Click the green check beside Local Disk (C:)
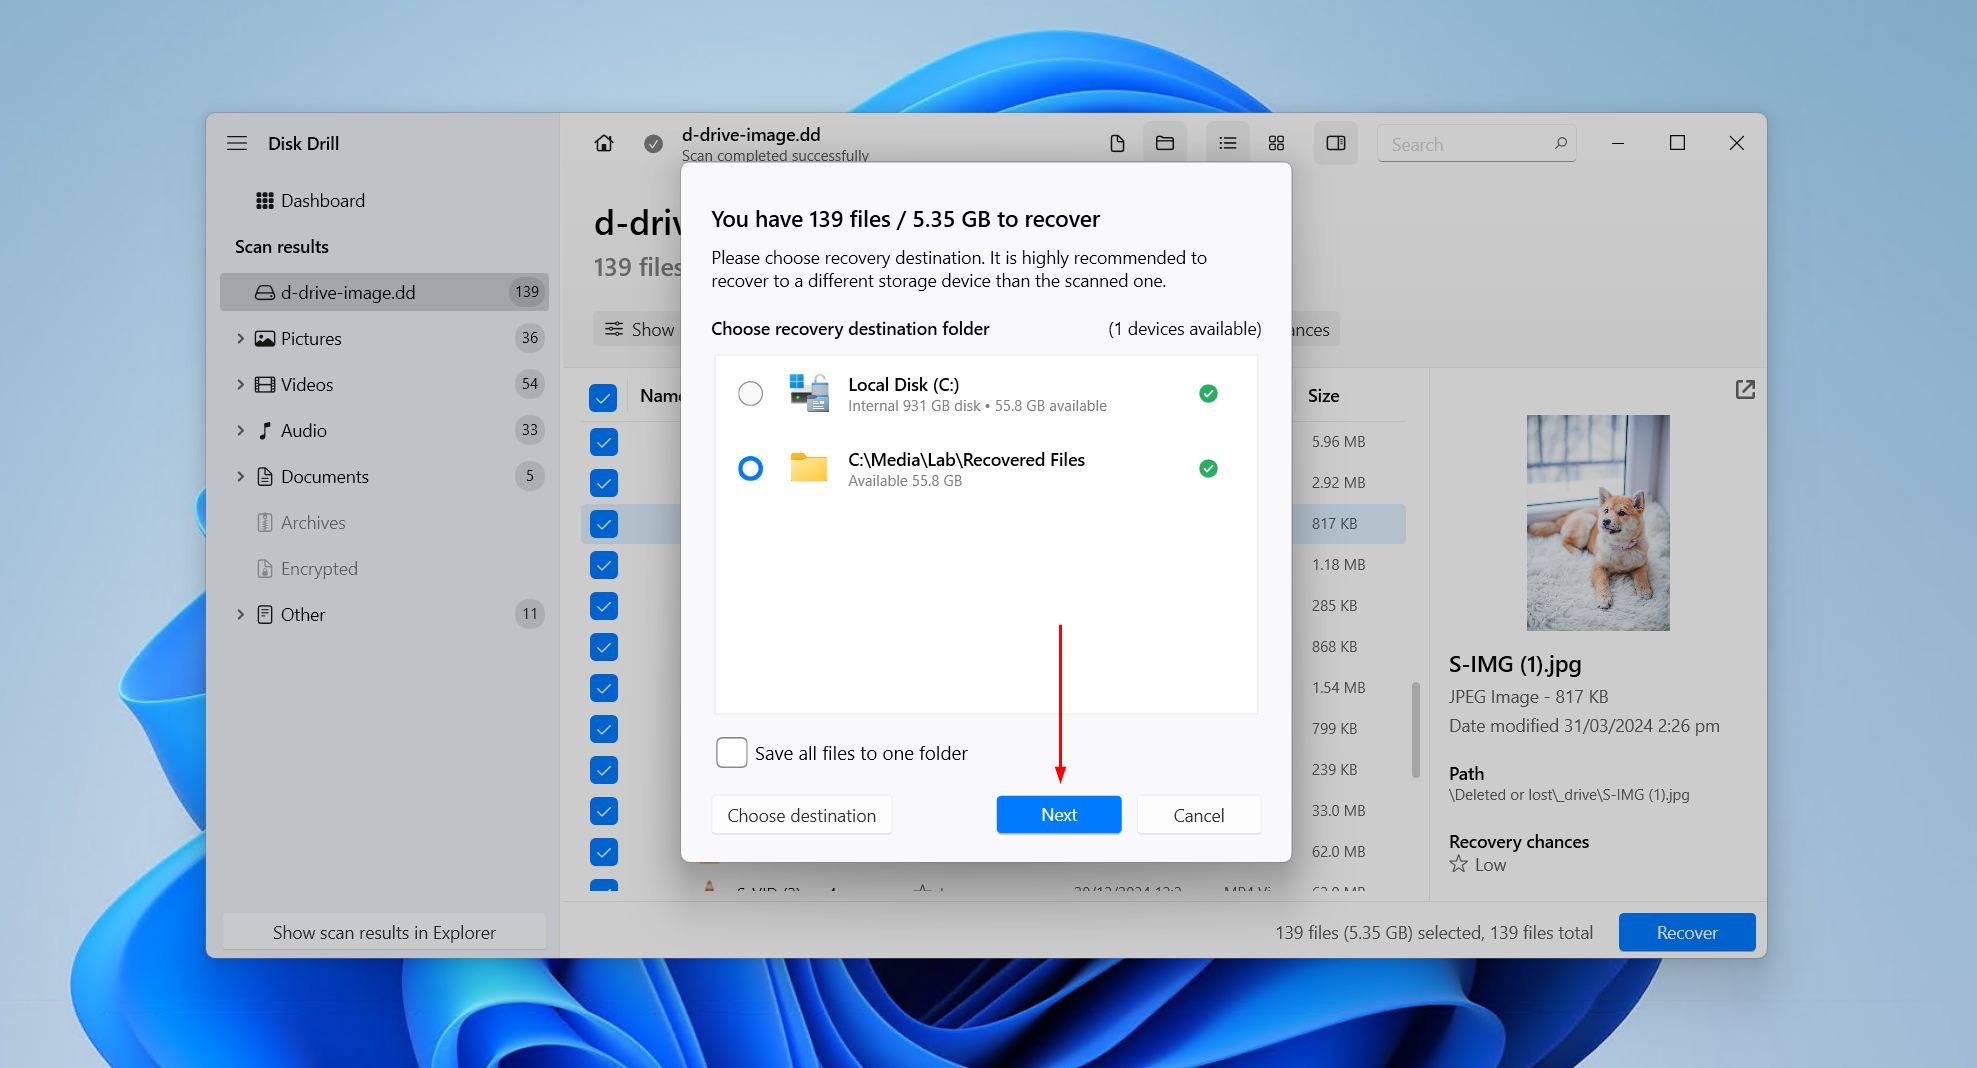Viewport: 1977px width, 1068px height. click(1208, 394)
